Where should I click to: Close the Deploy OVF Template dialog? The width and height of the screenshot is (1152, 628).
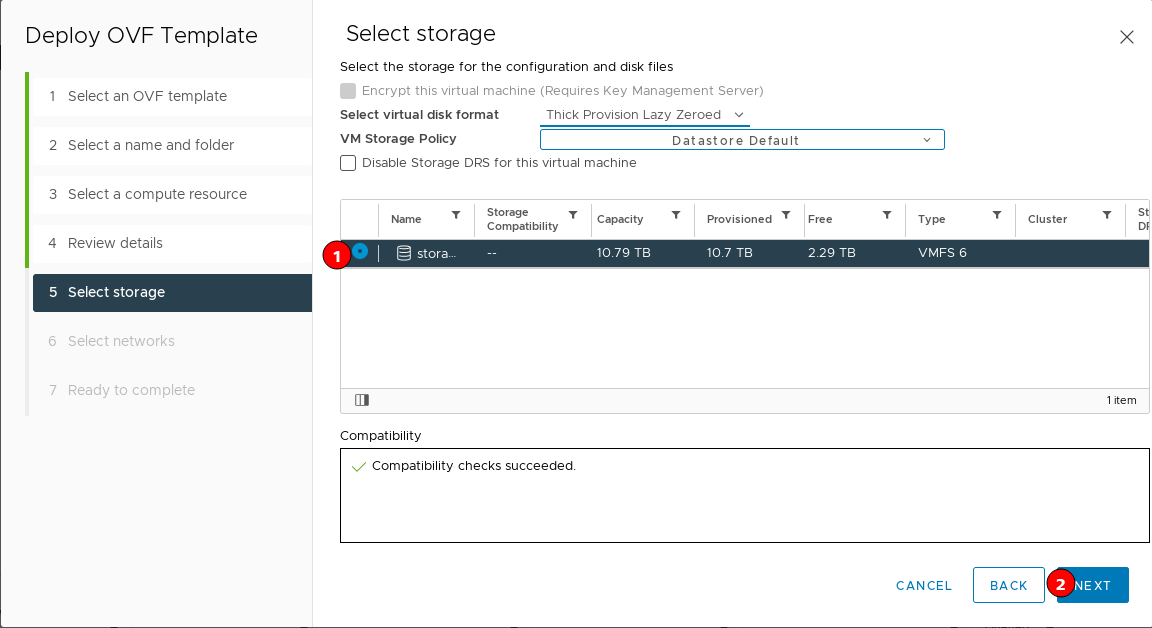tap(1126, 37)
